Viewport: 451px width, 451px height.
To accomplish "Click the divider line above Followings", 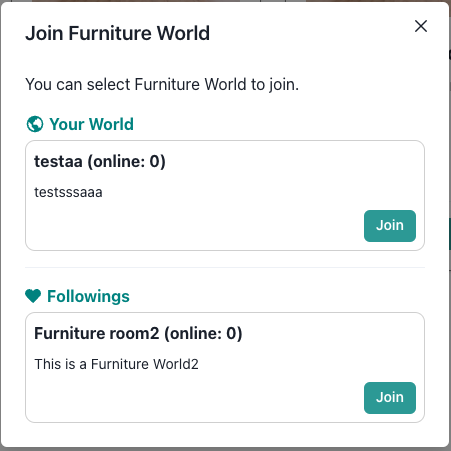I will click(x=225, y=267).
